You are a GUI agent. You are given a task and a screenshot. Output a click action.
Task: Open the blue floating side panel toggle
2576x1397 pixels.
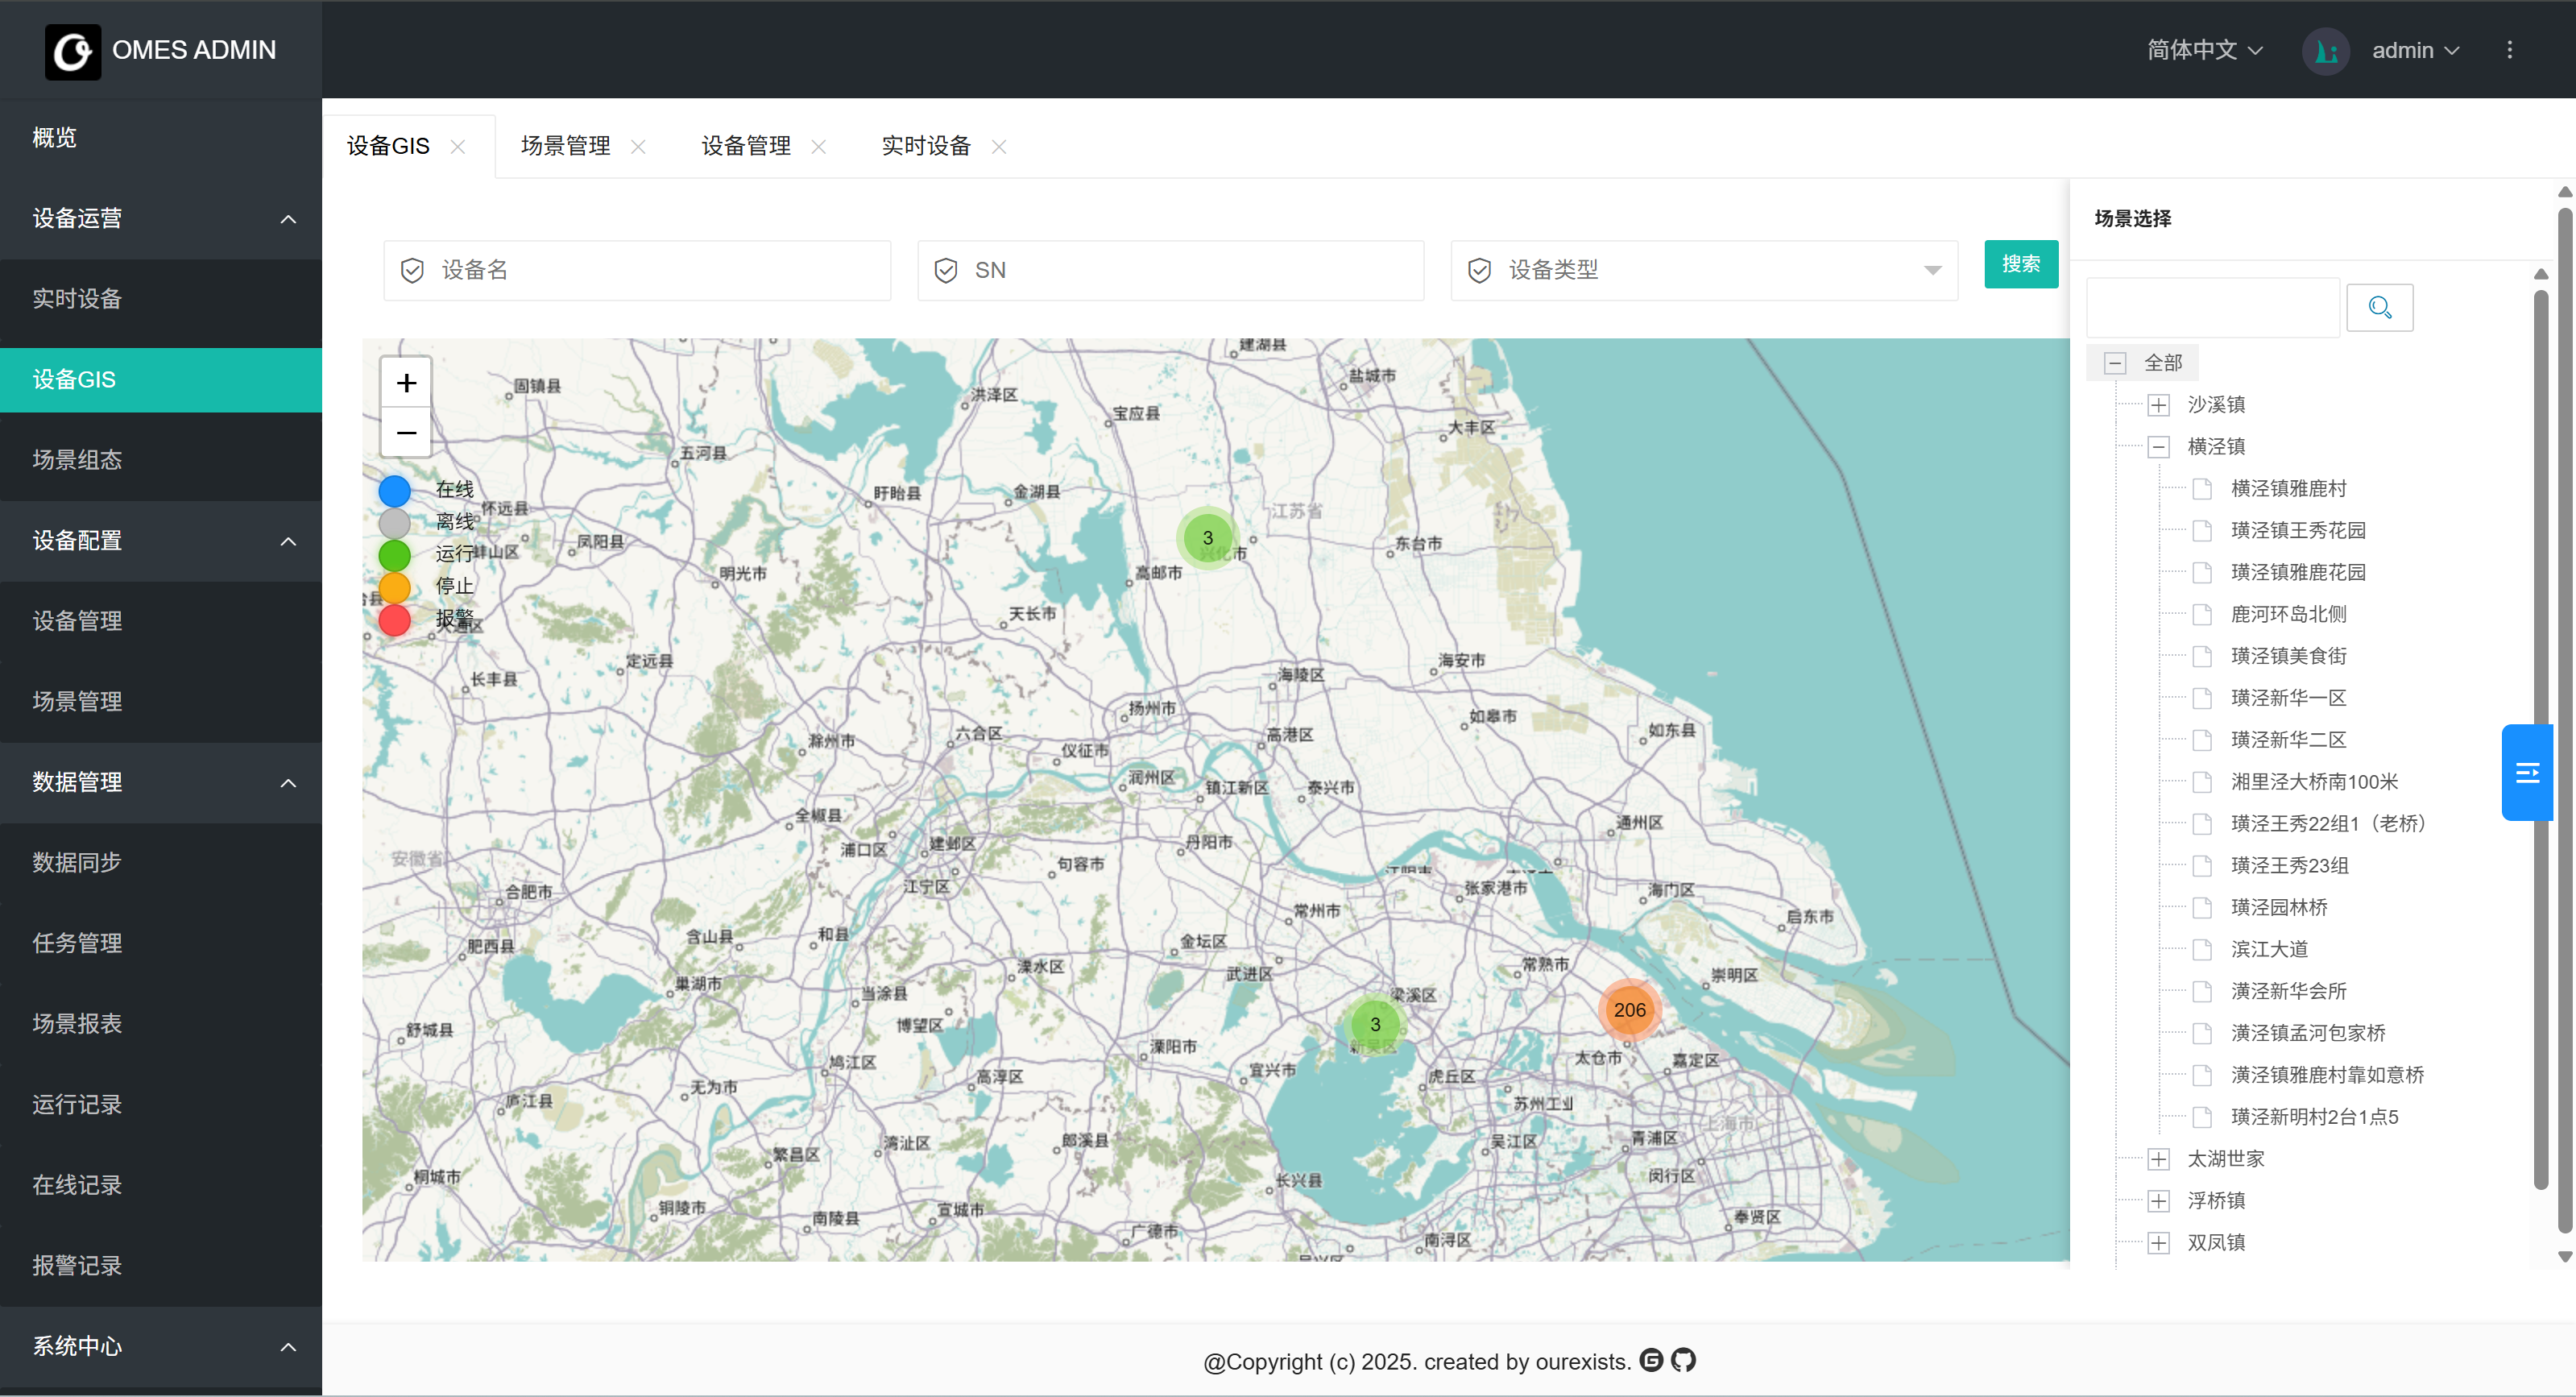[2527, 772]
